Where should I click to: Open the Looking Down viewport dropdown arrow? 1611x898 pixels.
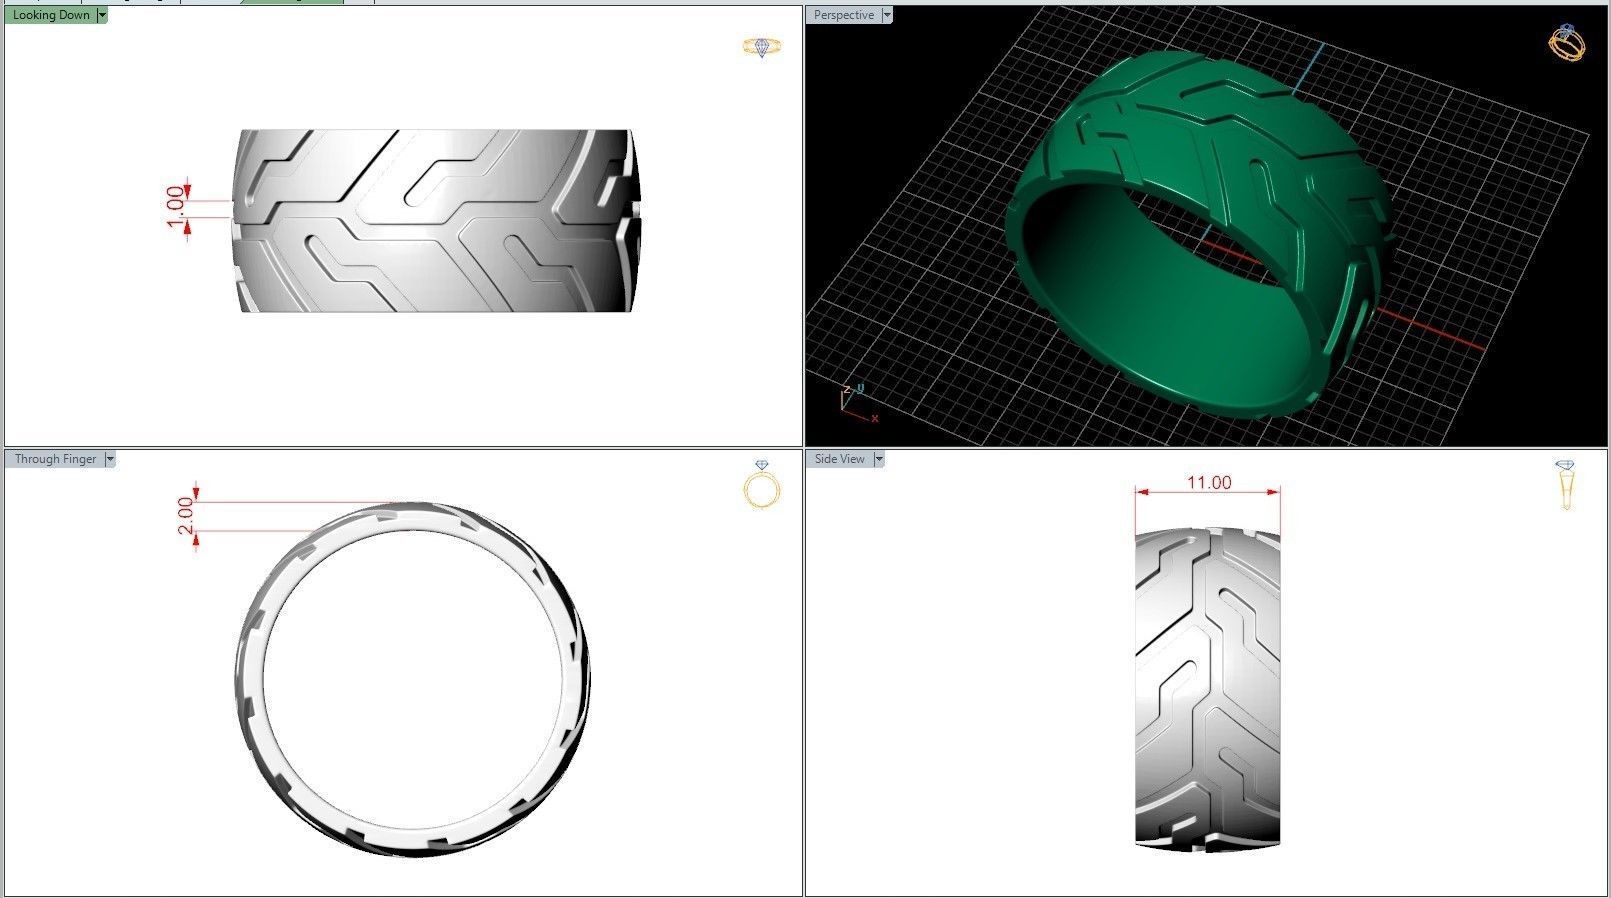coord(102,15)
